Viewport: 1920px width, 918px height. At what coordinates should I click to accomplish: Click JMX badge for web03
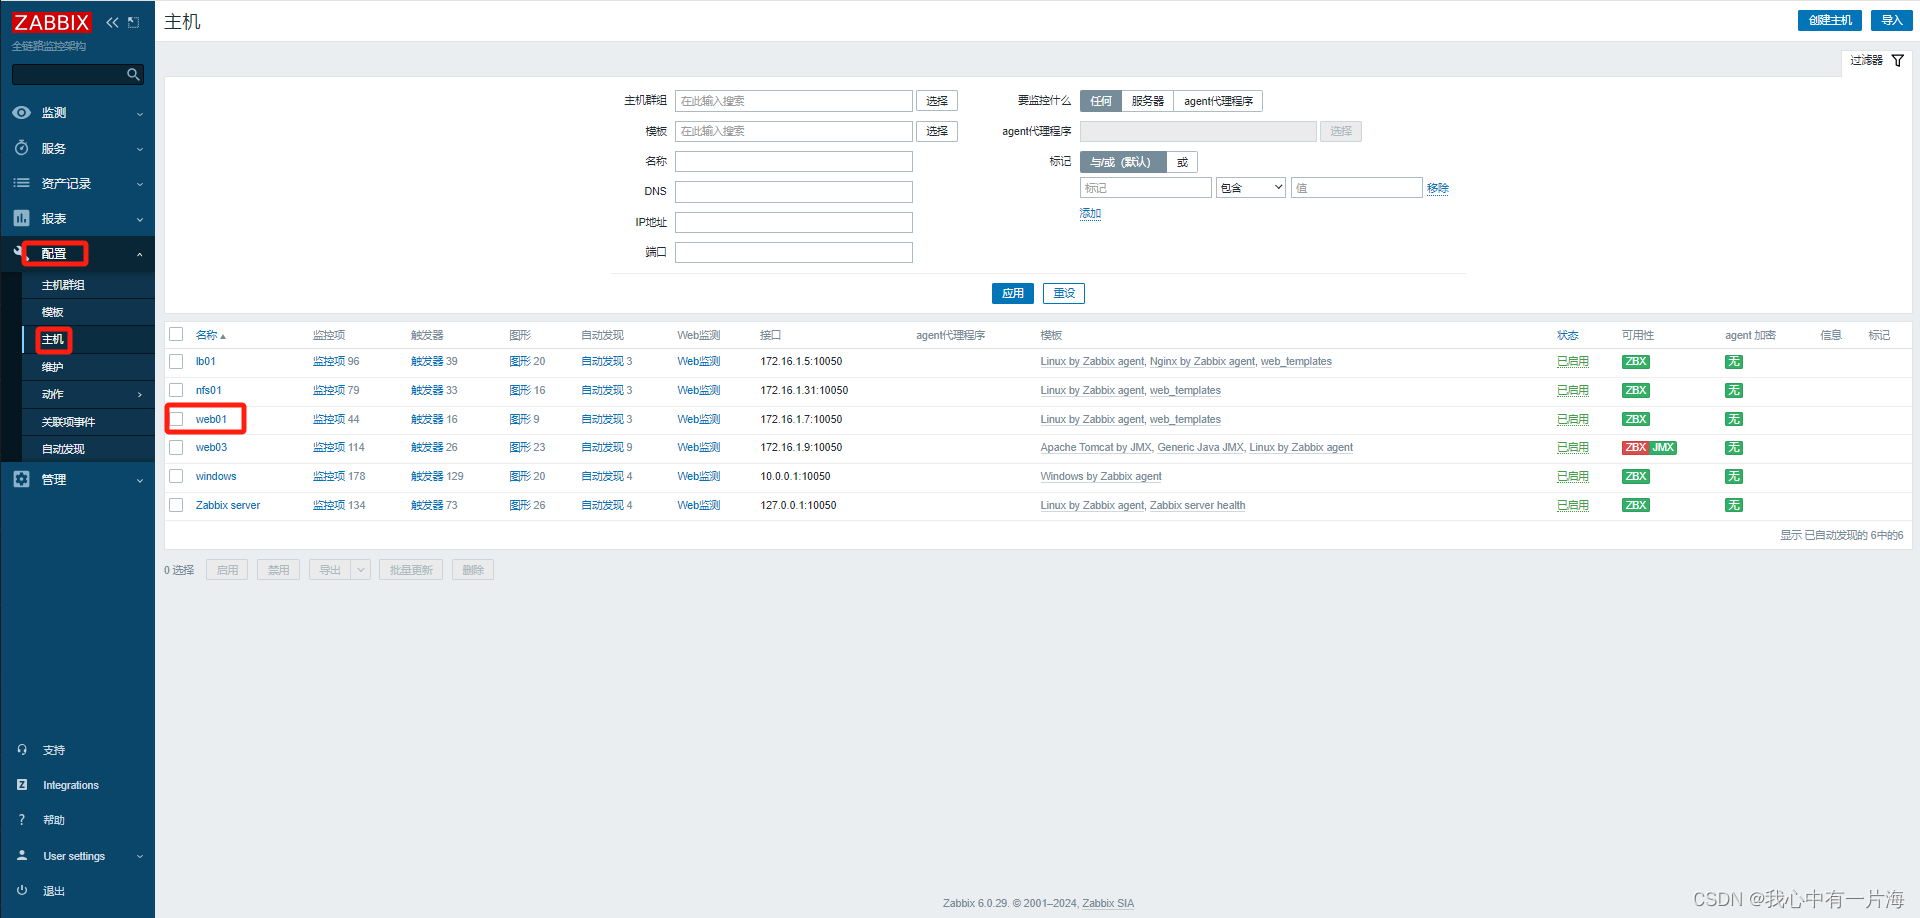1663,448
